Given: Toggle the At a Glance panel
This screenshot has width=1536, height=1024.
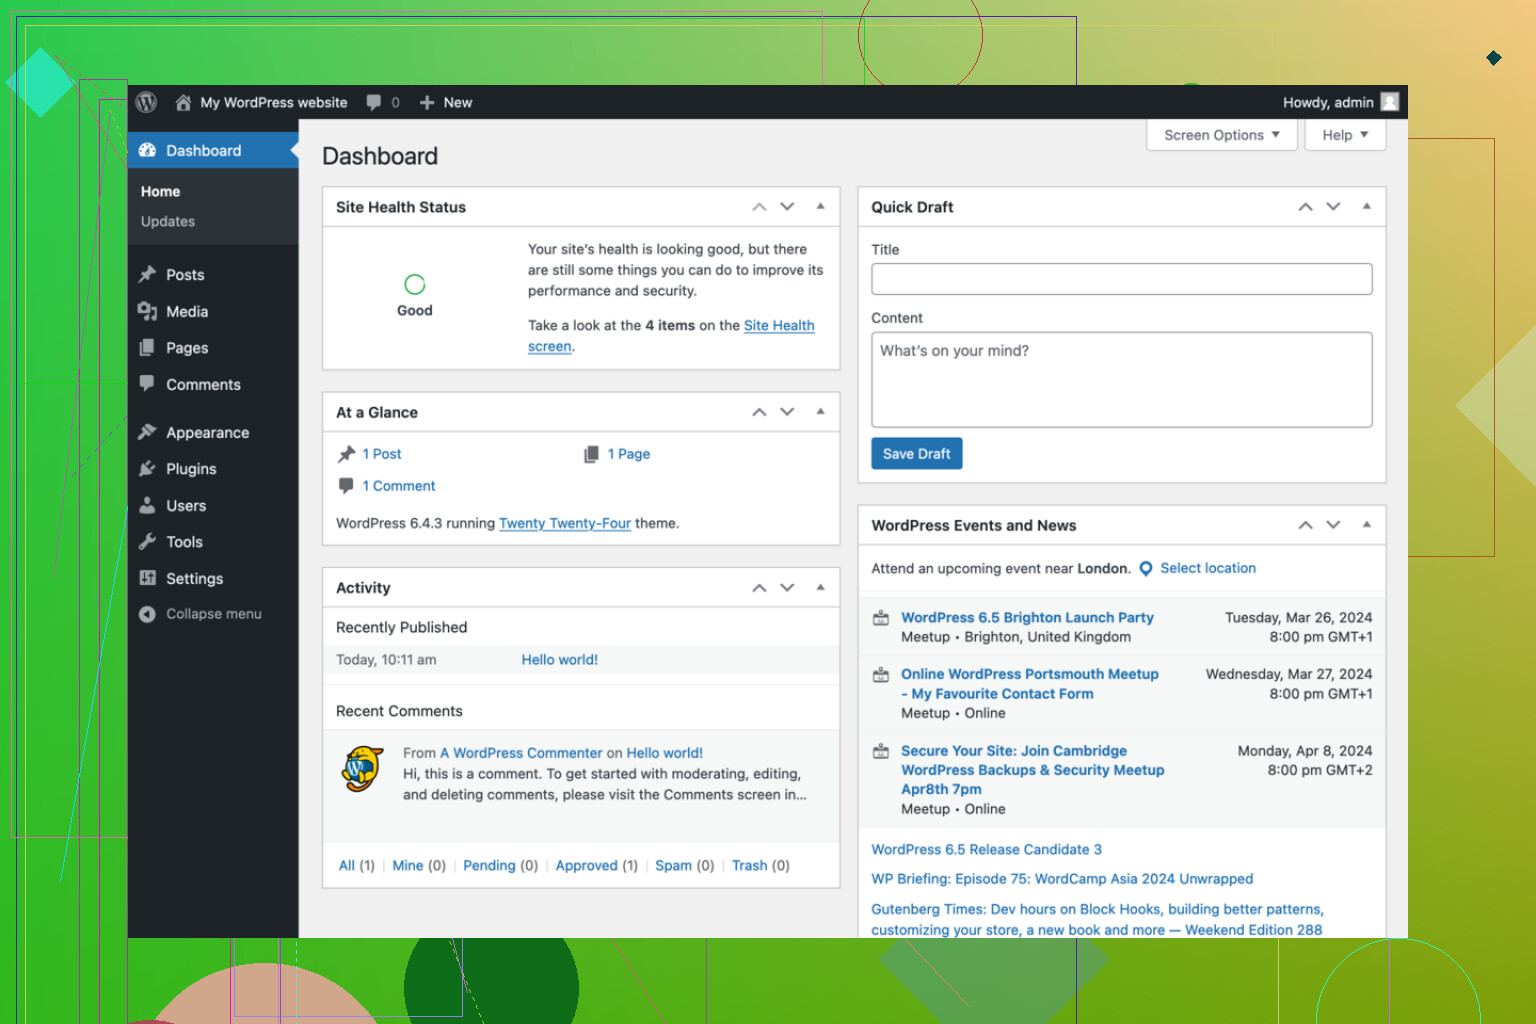Looking at the screenshot, I should pyautogui.click(x=820, y=412).
